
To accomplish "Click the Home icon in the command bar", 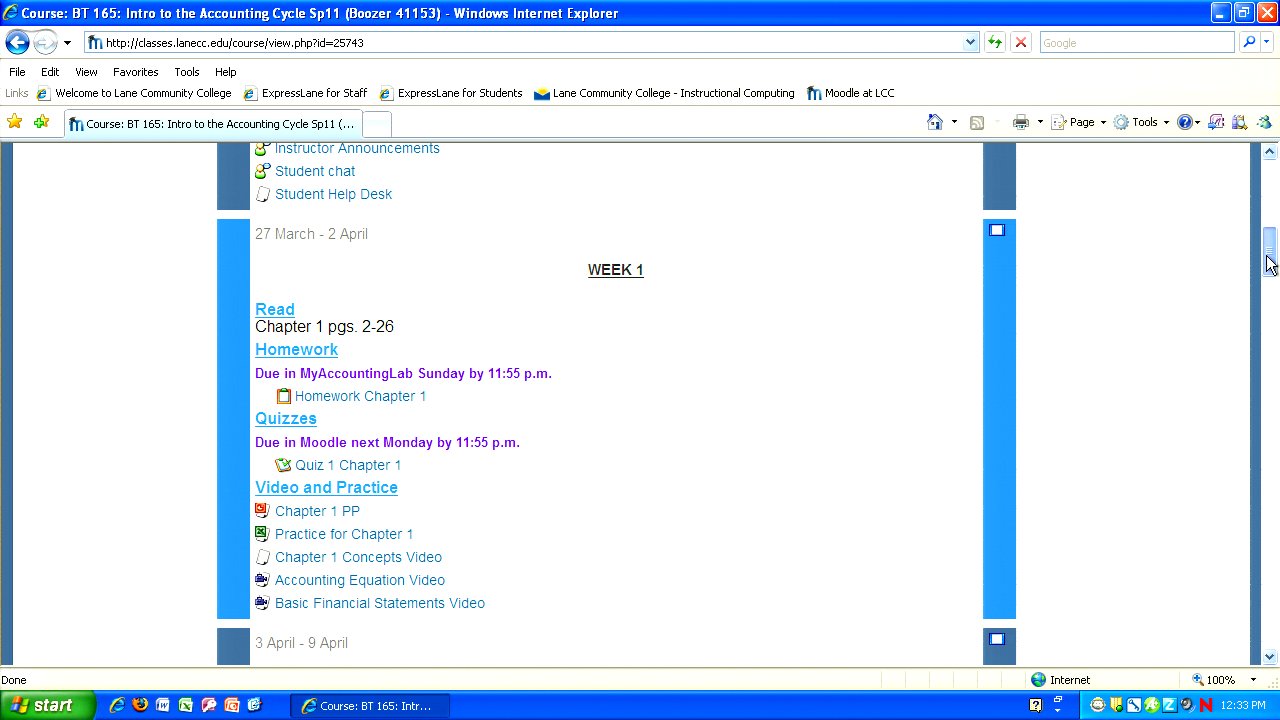I will click(935, 122).
